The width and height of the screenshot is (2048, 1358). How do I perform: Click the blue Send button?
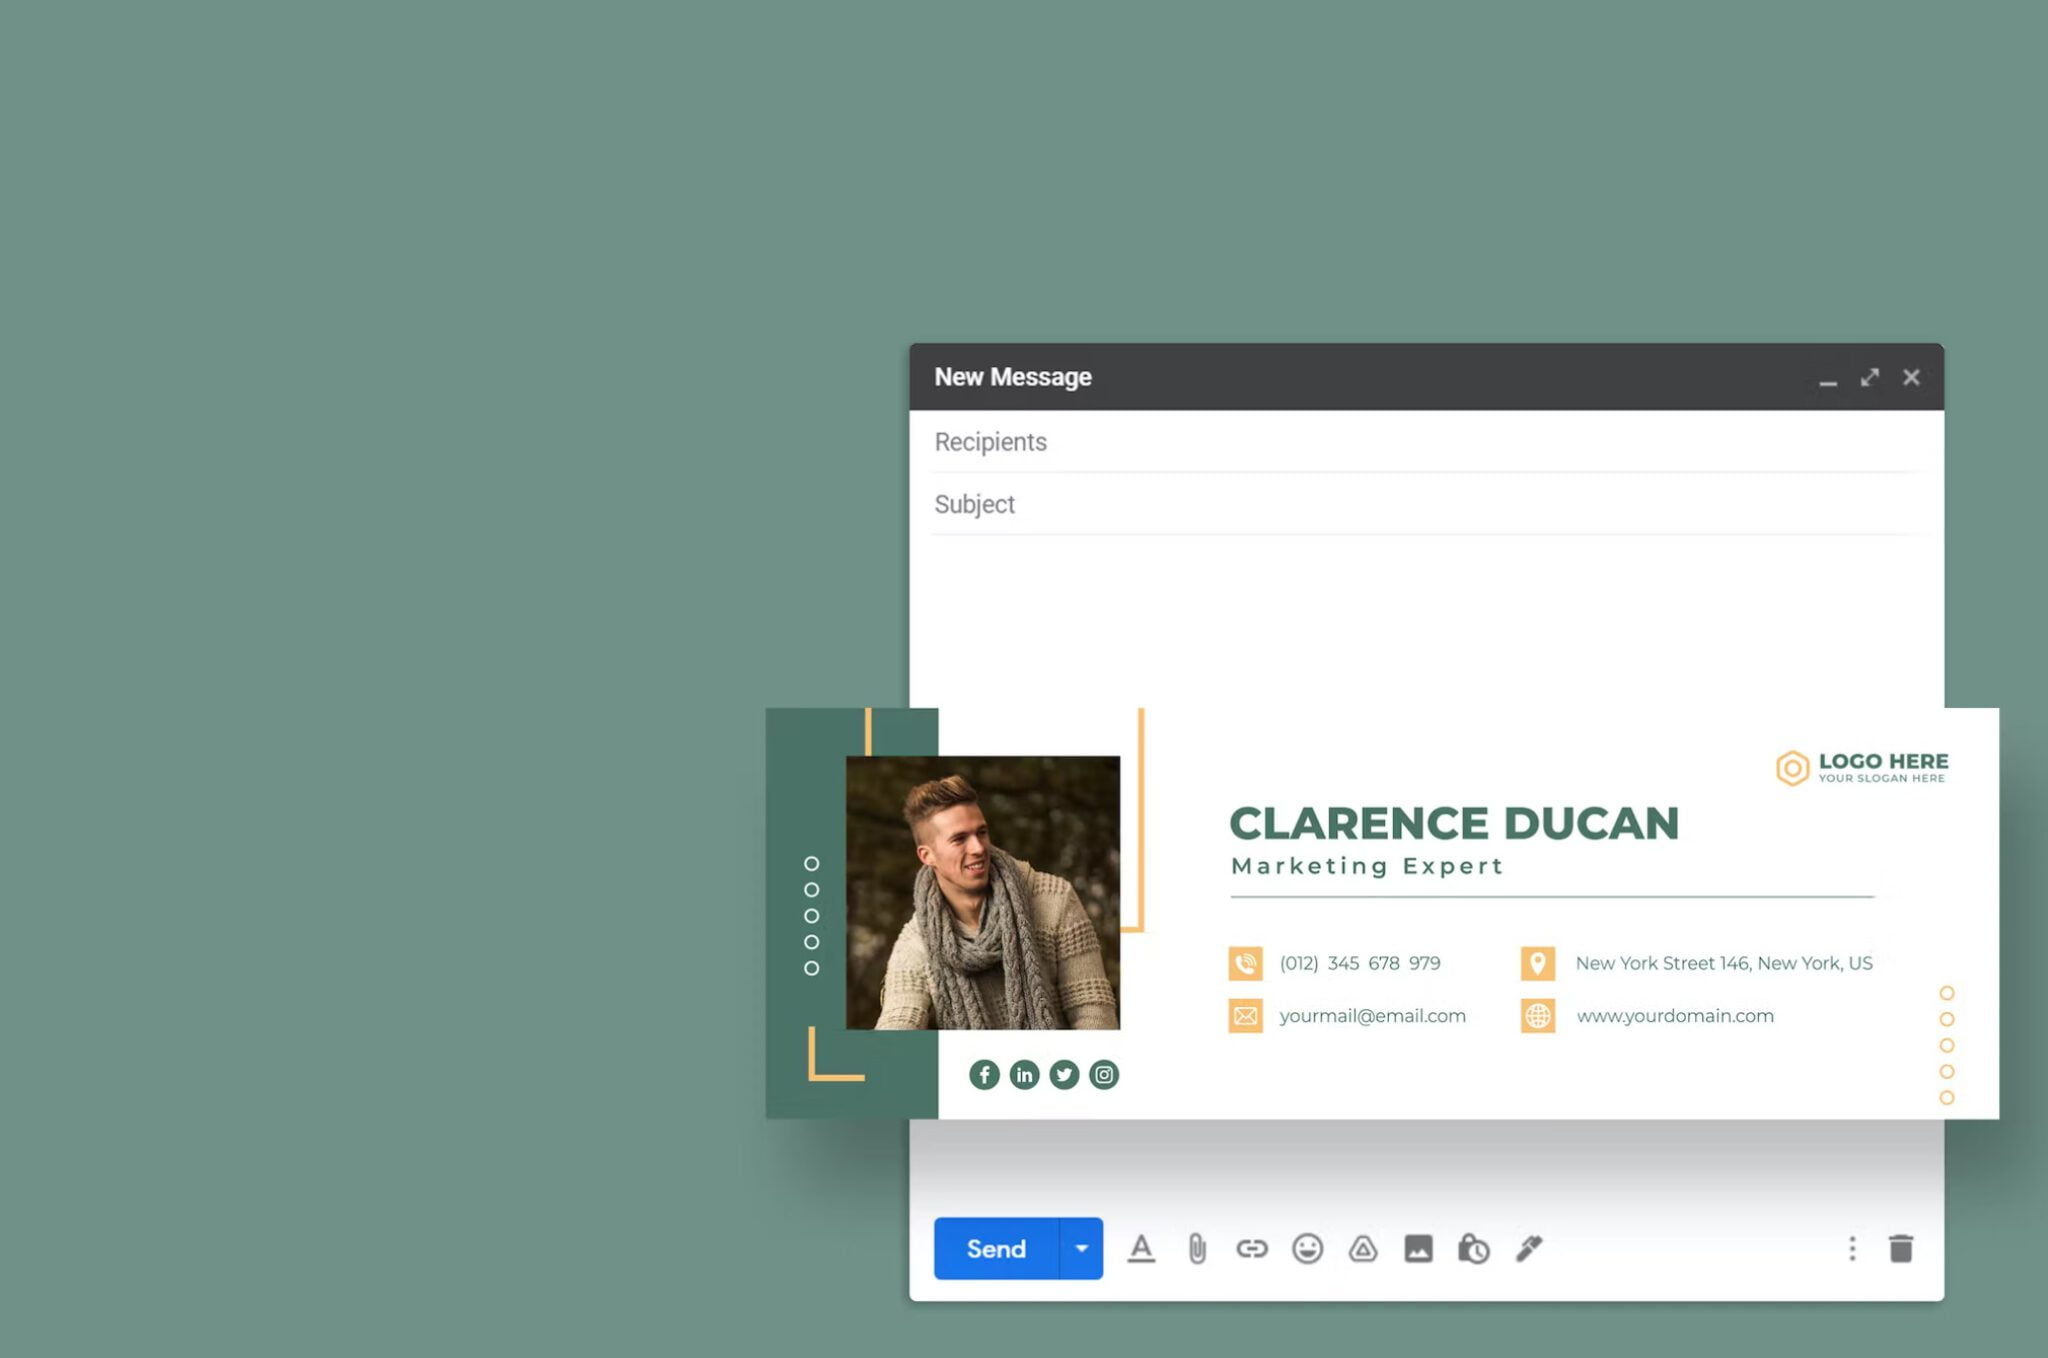pos(996,1248)
